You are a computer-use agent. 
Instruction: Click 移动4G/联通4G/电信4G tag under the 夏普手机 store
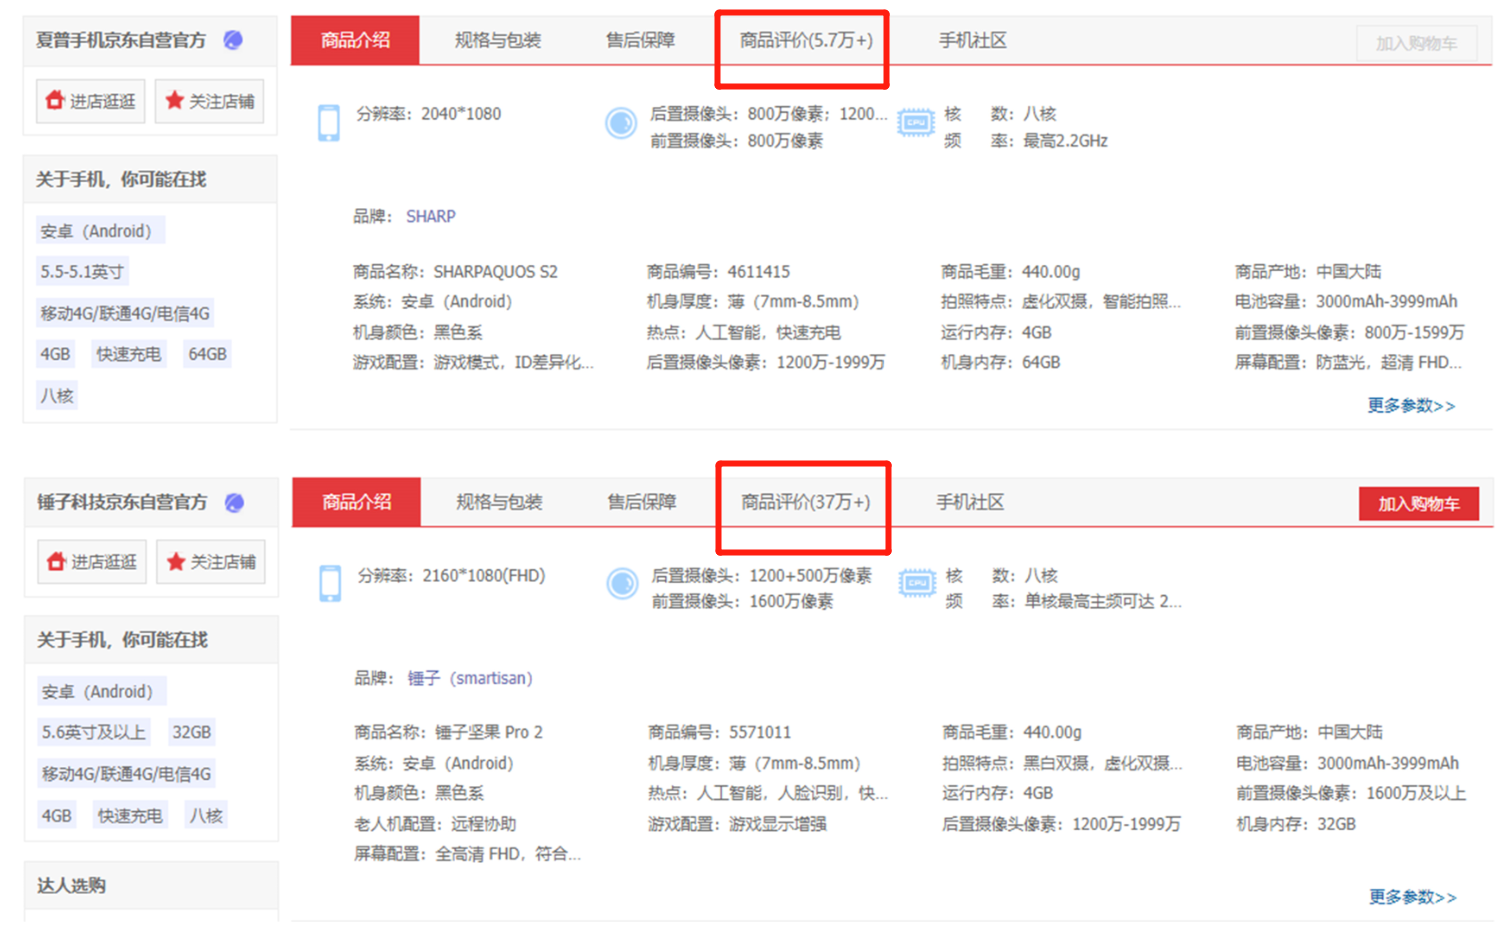125,313
